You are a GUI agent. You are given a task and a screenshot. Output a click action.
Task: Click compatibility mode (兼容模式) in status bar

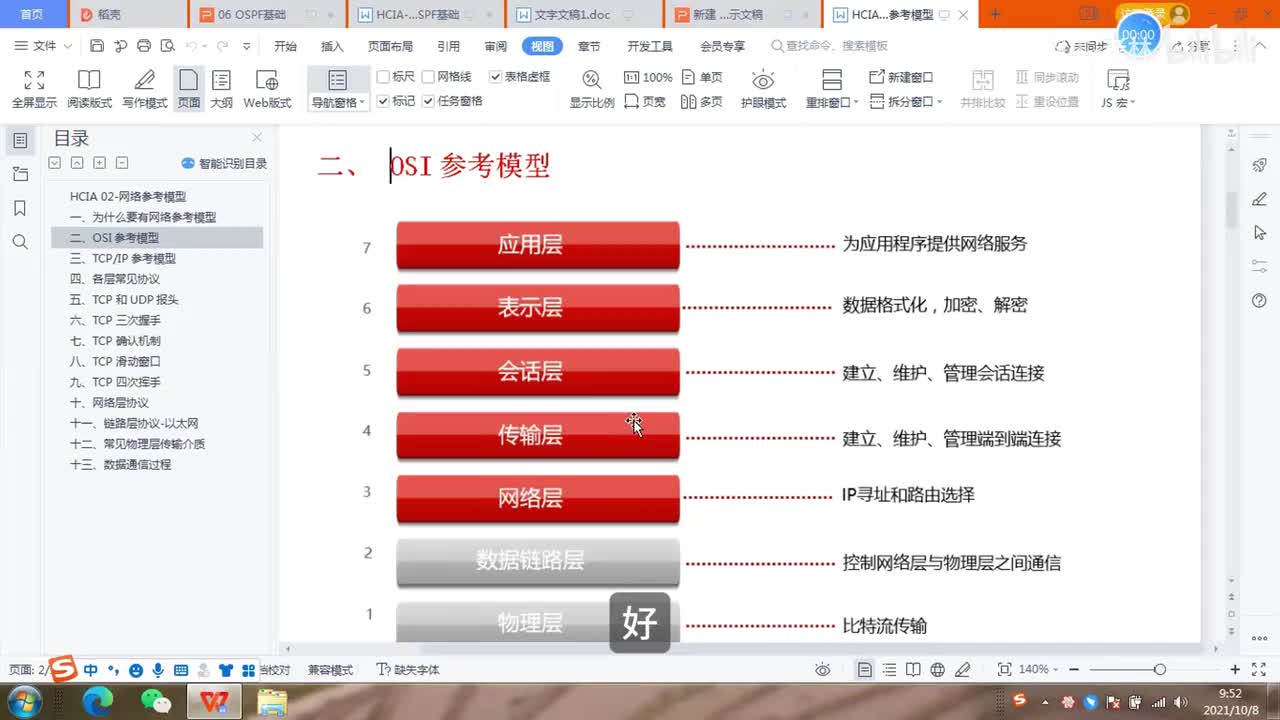coord(330,670)
